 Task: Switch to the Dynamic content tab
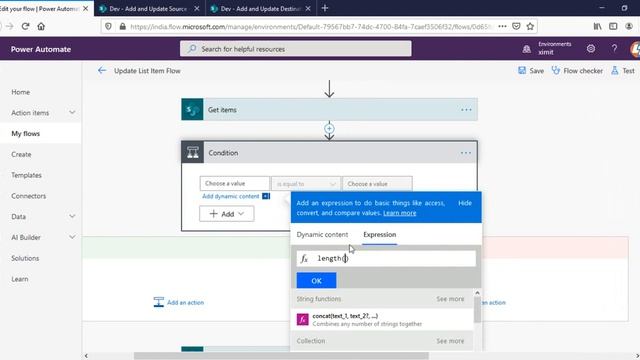[322, 234]
